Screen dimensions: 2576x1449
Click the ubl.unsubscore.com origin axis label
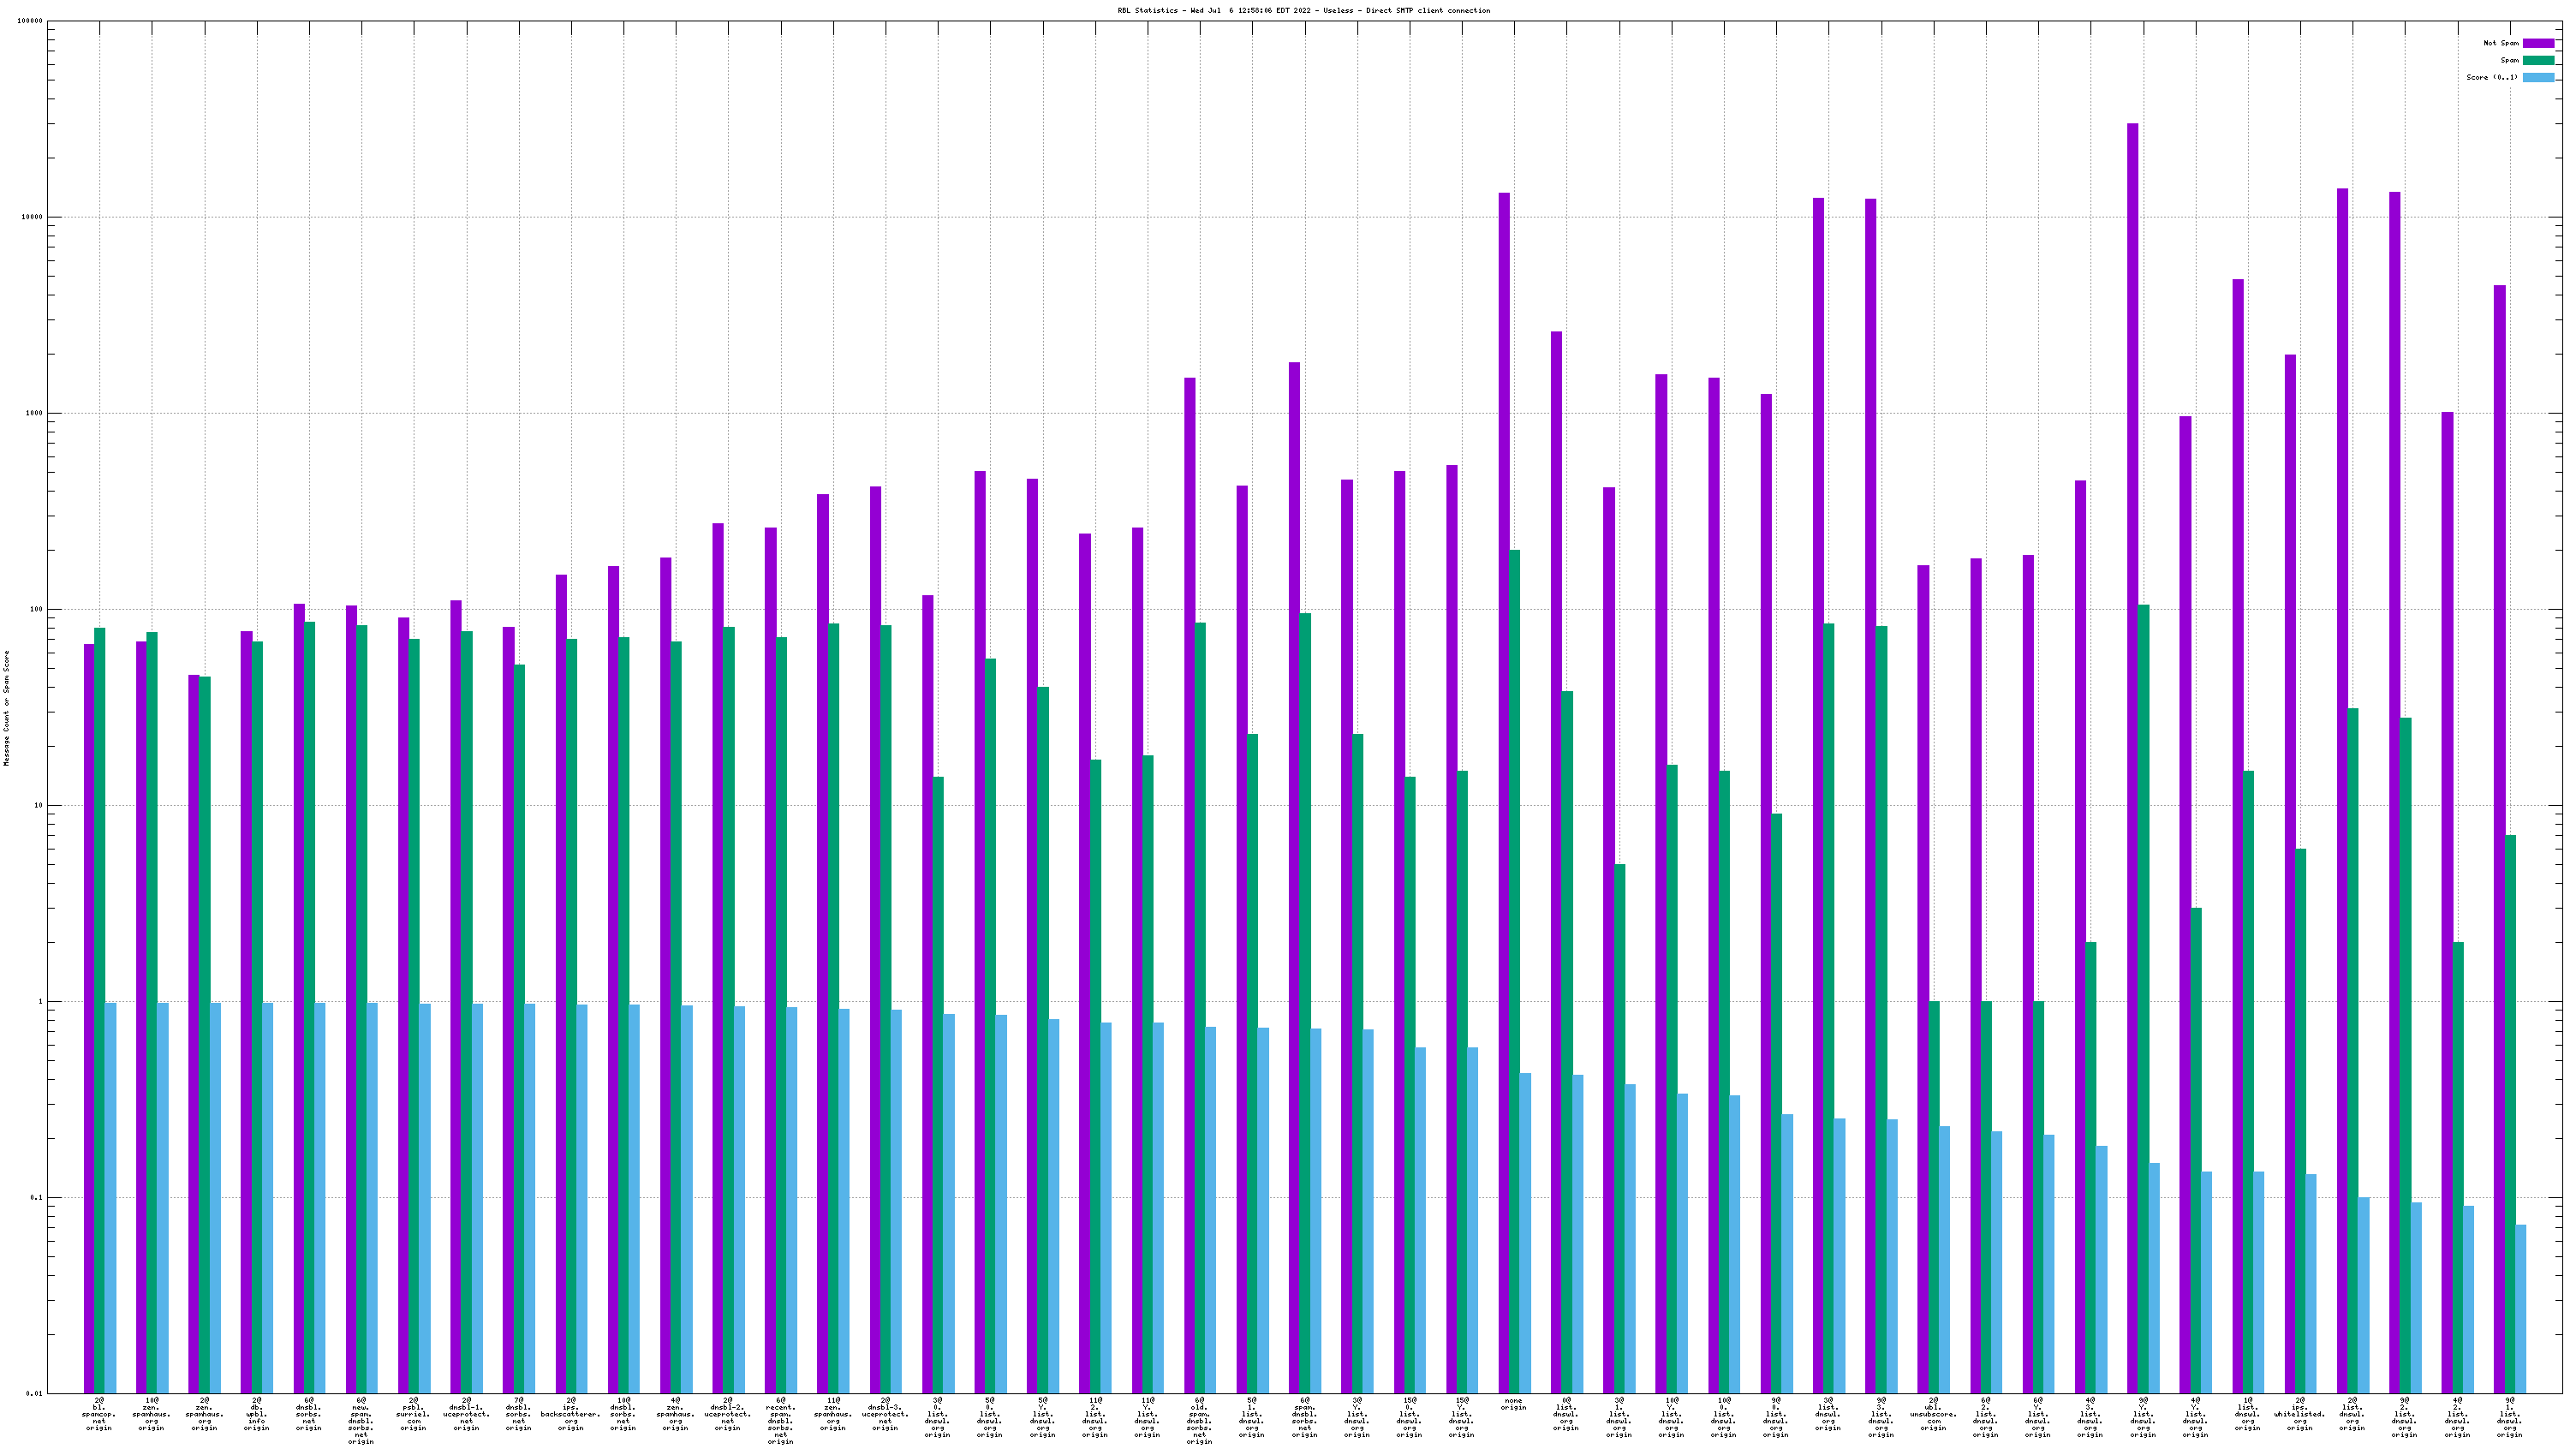1932,1413
